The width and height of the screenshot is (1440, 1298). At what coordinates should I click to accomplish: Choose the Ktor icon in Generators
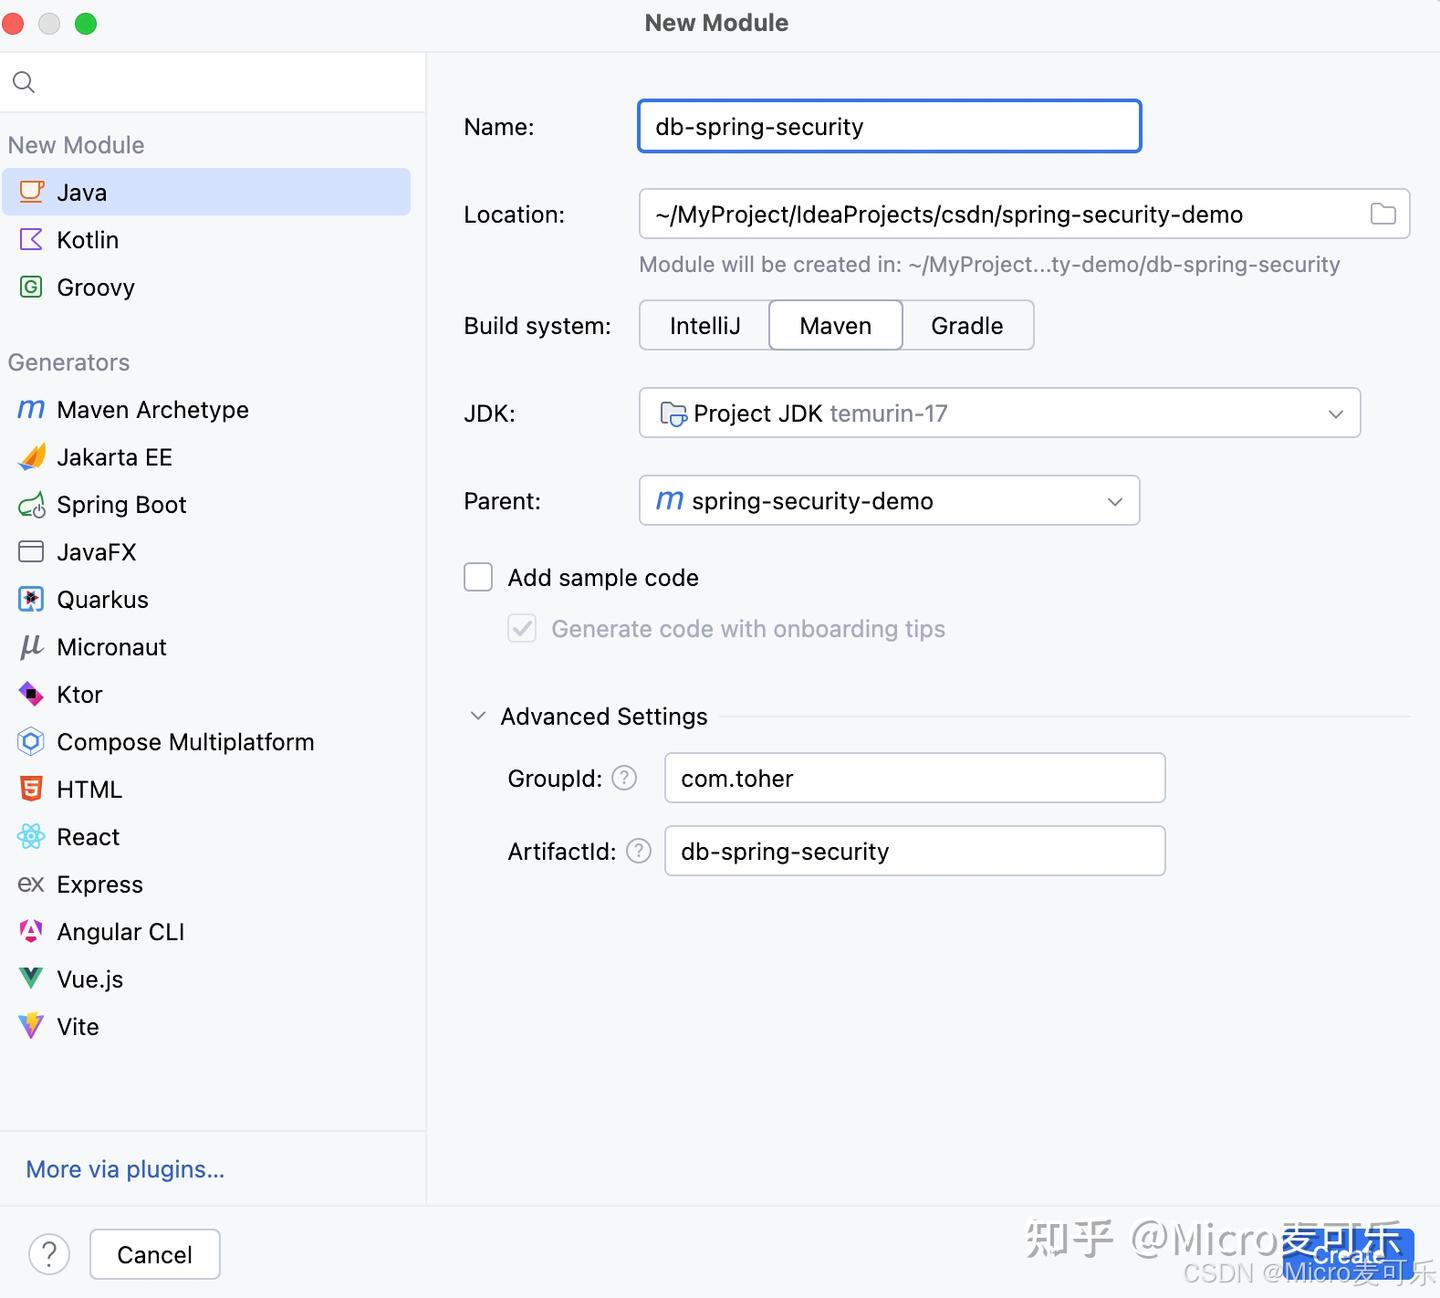[32, 694]
